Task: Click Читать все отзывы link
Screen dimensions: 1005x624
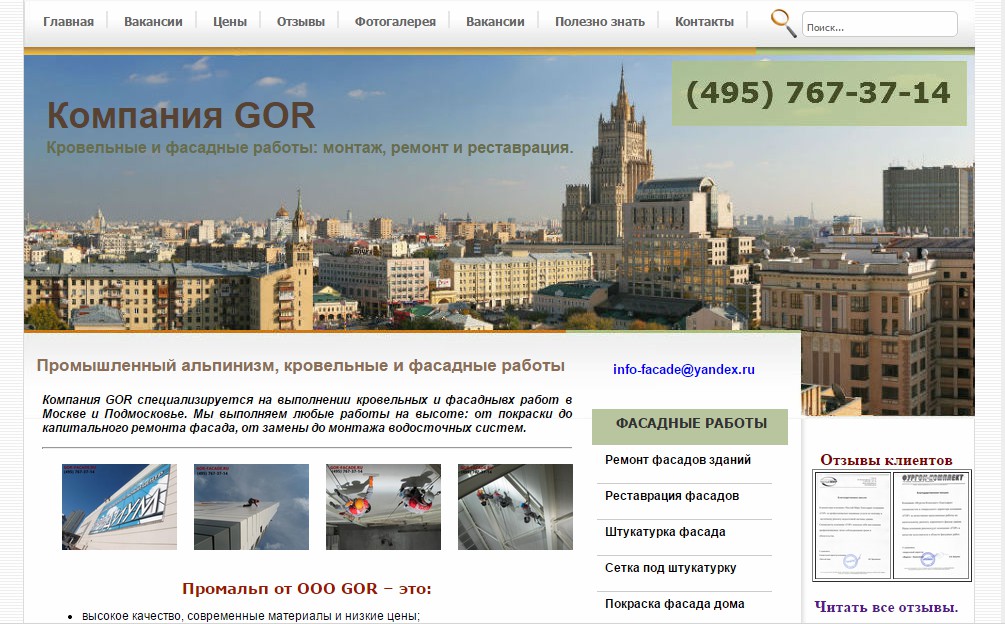Action: tap(886, 607)
